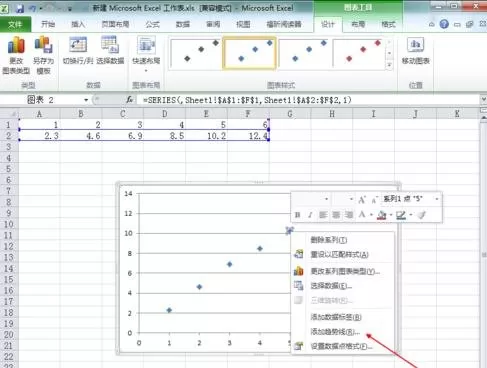Screen dimensions: 487x368
Task: Switch to the chart Format (格式) tab
Action: click(x=388, y=24)
